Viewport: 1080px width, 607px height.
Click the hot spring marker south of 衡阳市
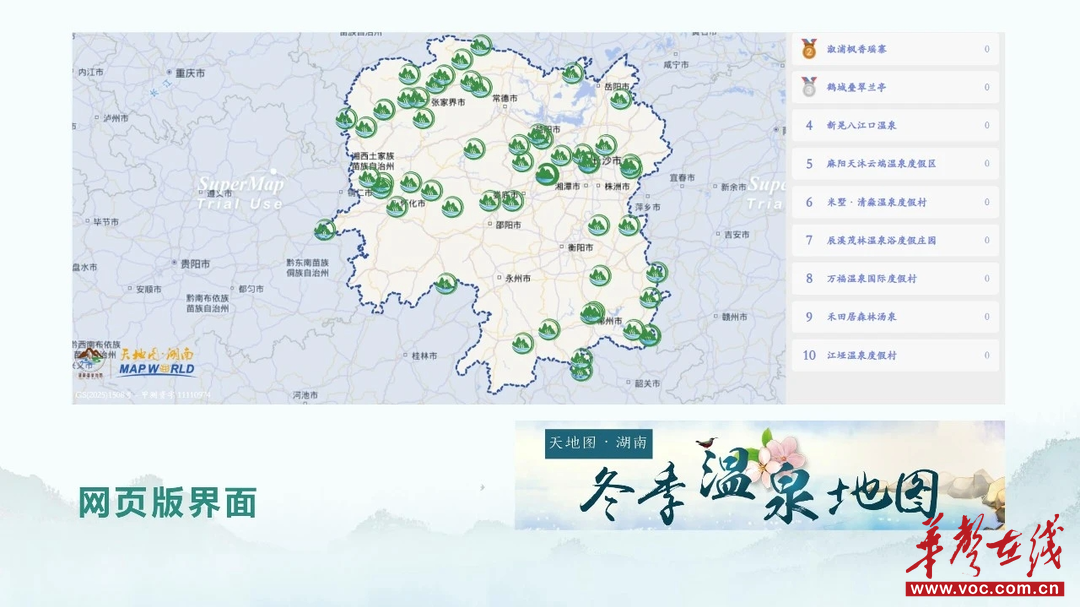[599, 274]
